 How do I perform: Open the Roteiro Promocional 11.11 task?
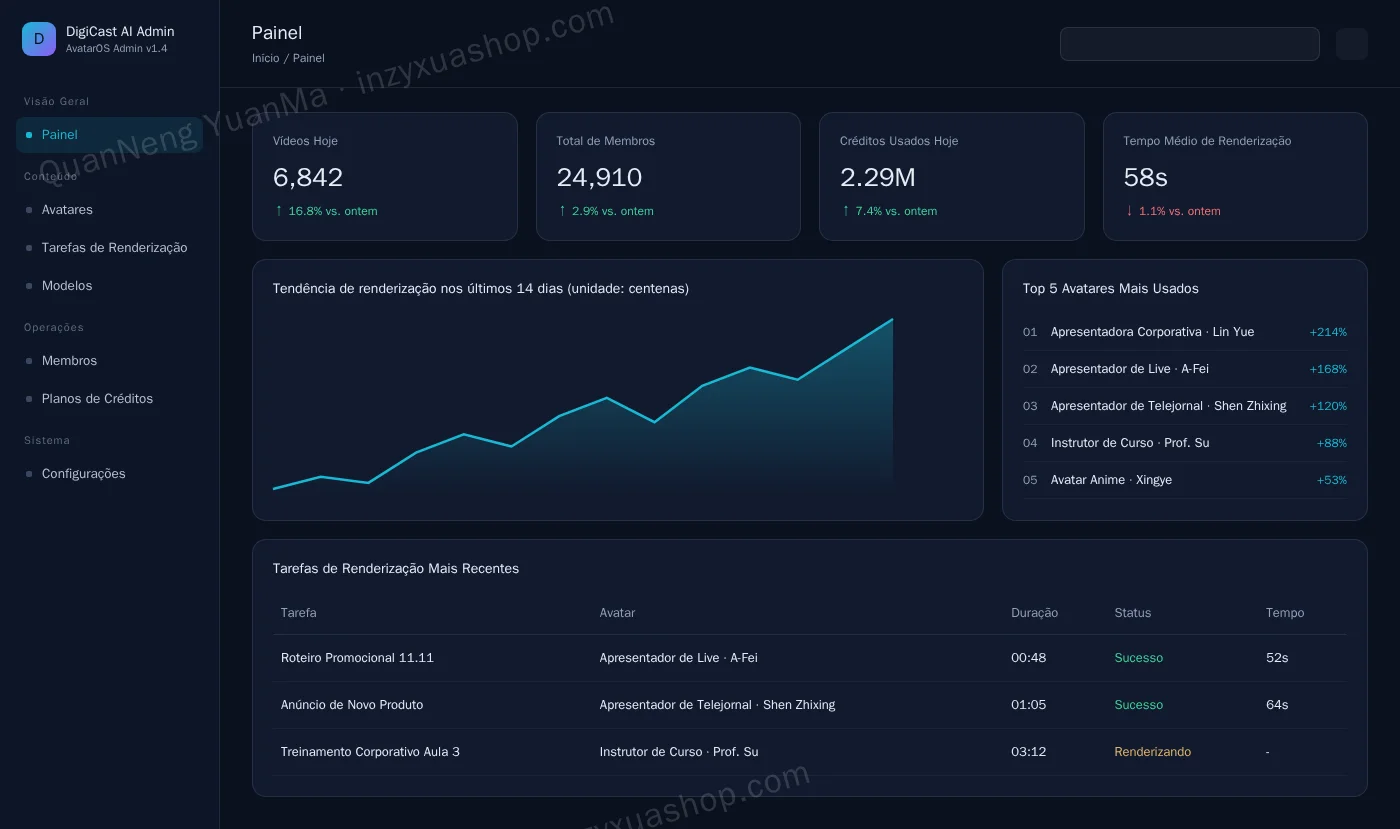[x=357, y=658]
